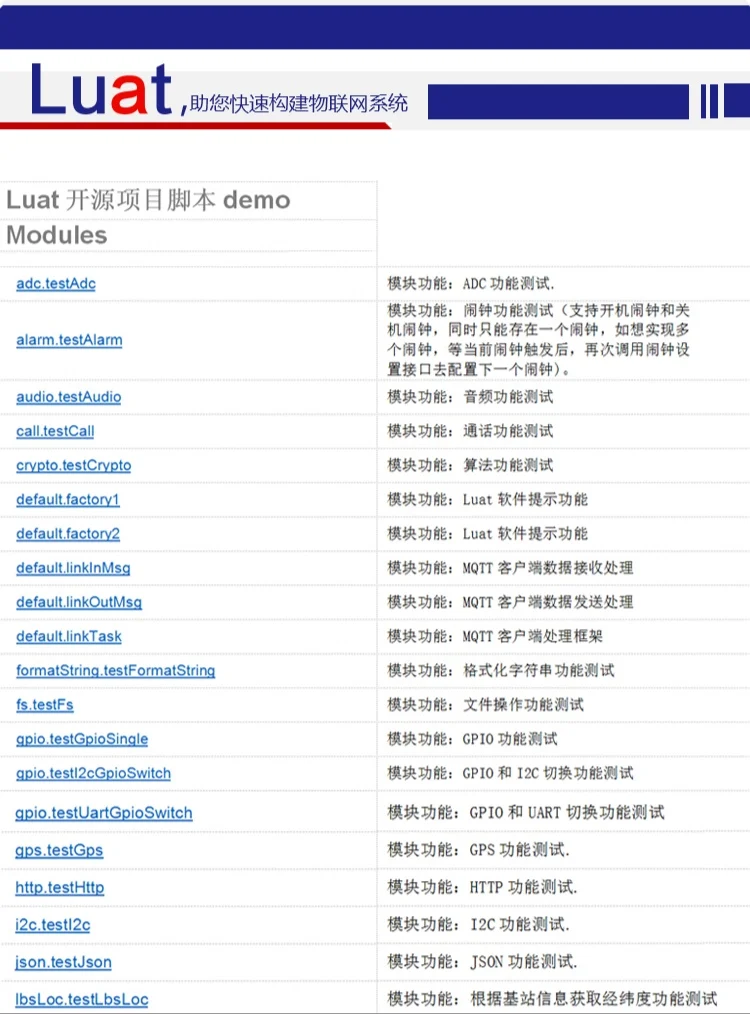Open the alarm.testAlarm link
This screenshot has height=1014, width=750.
69,340
